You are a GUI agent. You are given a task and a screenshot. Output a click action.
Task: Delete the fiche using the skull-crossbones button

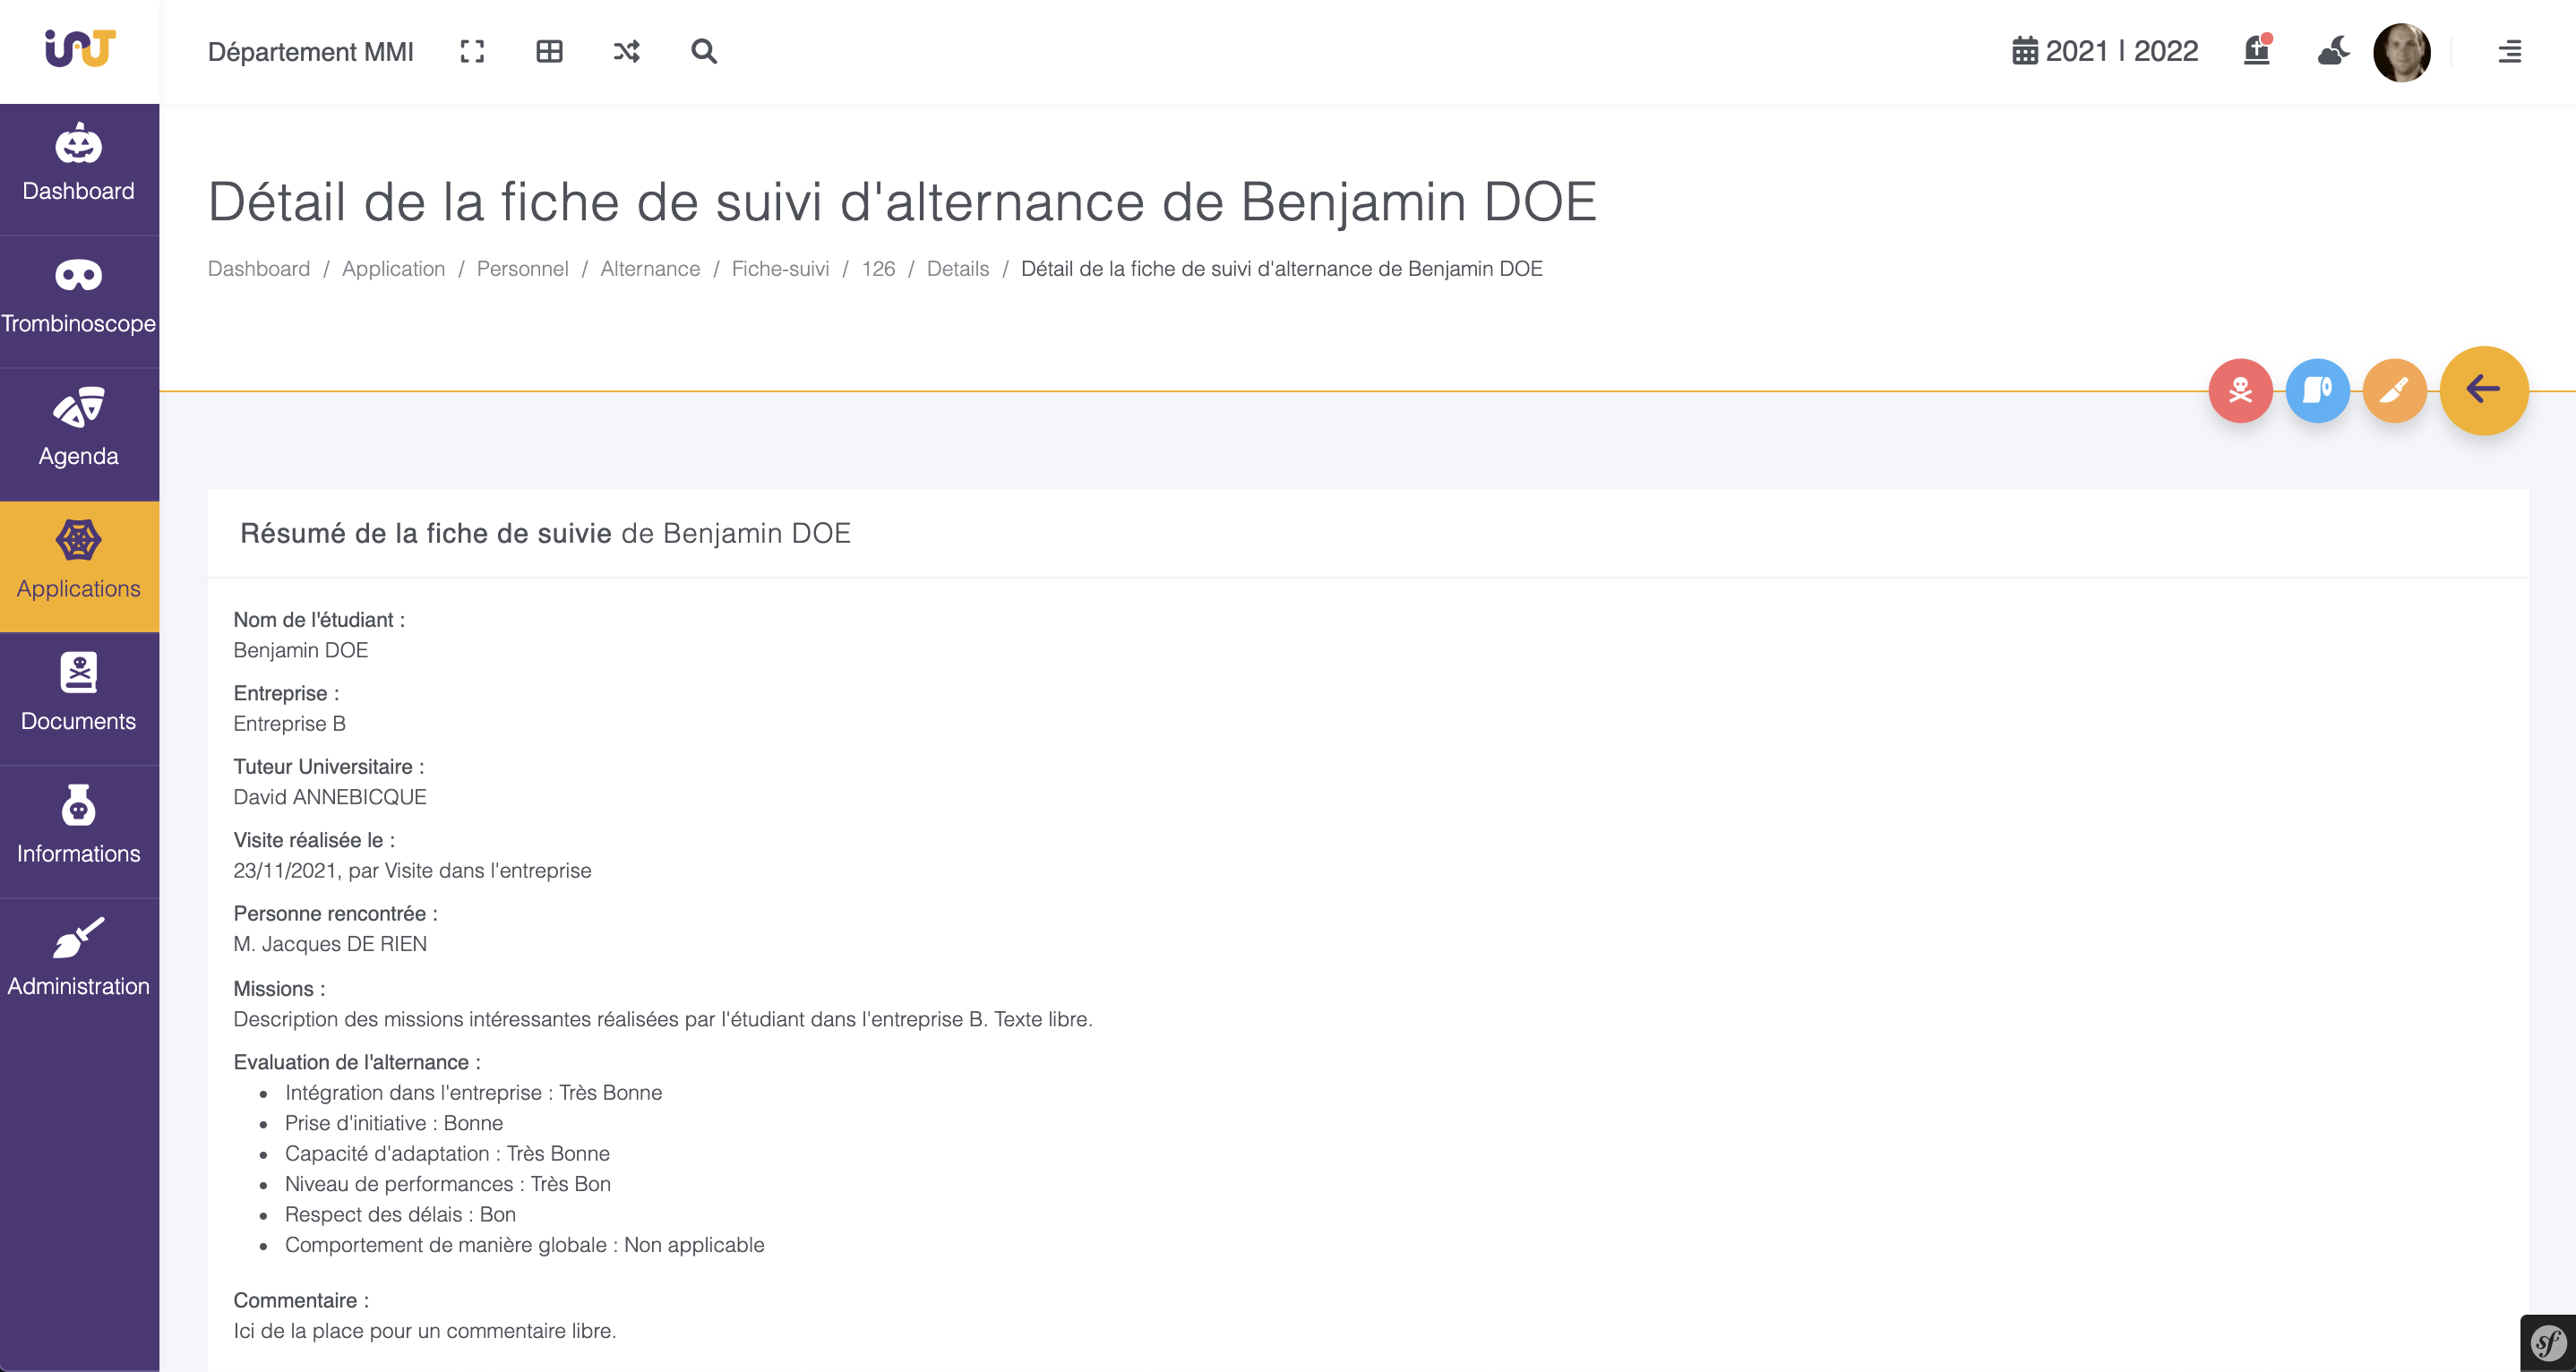point(2242,390)
